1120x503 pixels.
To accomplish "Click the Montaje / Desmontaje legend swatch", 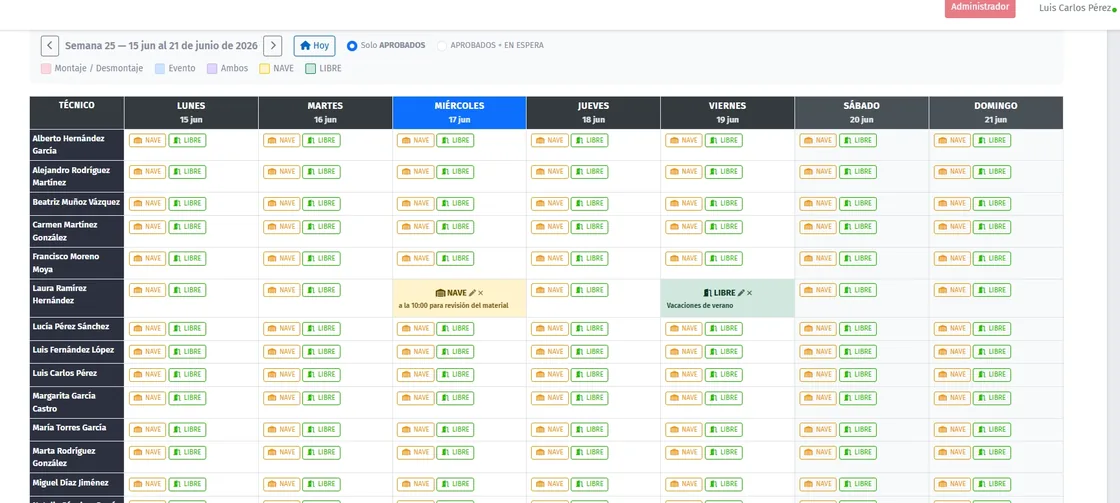I will tap(46, 69).
